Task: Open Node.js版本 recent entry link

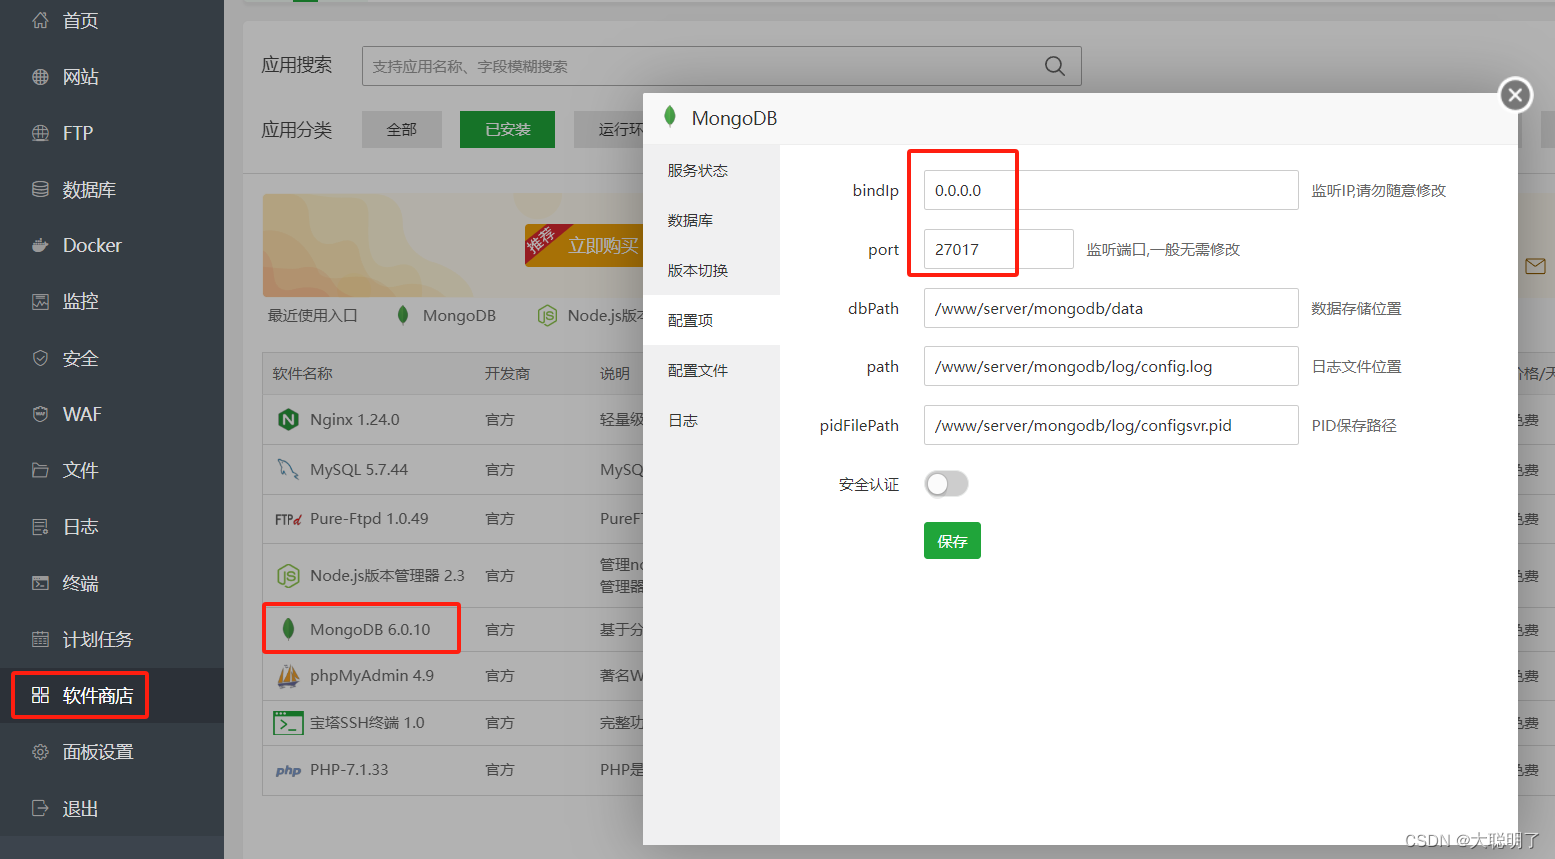Action: click(591, 315)
